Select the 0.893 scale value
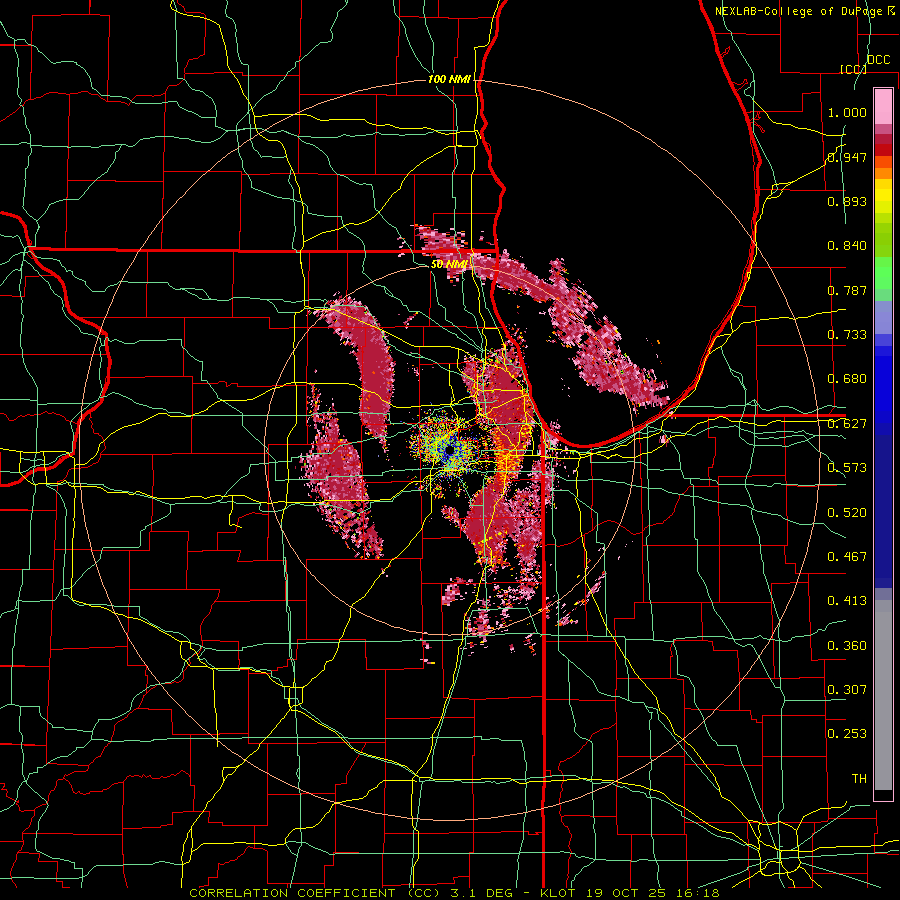Screen dimensions: 900x900 847,201
